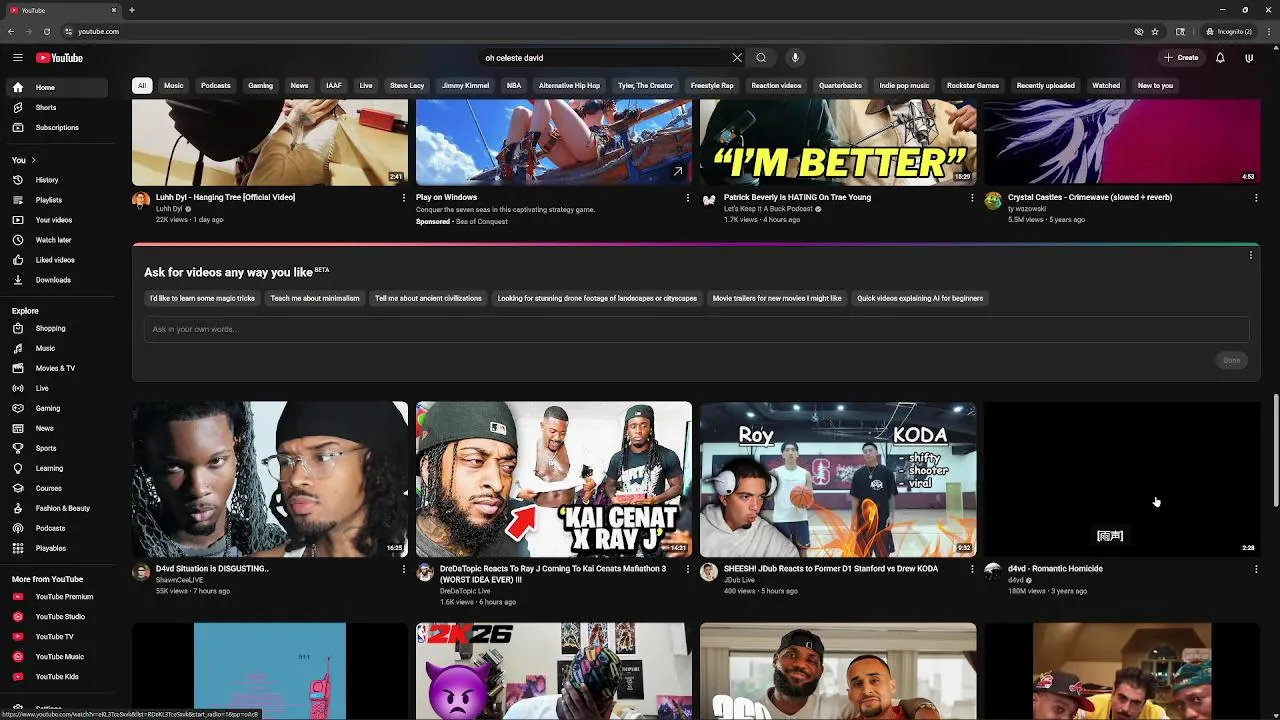The image size is (1280, 720).
Task: Open Your videos
Action: (x=56, y=220)
